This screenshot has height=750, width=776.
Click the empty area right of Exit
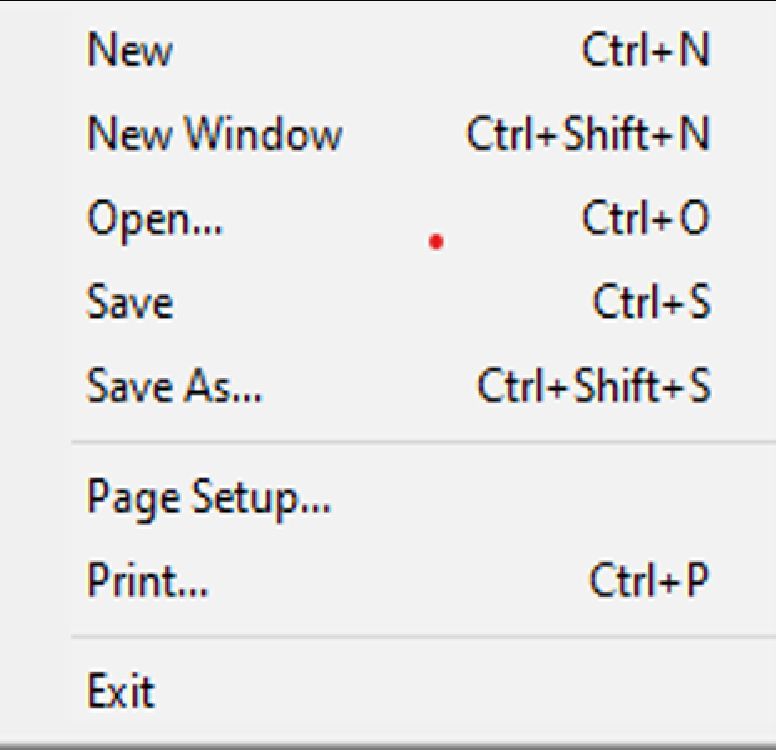click(450, 691)
